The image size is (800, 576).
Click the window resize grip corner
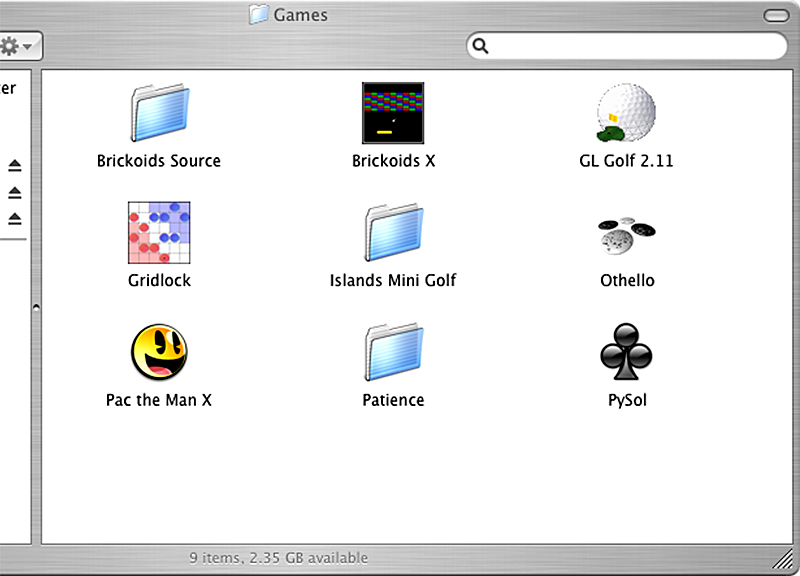click(783, 560)
